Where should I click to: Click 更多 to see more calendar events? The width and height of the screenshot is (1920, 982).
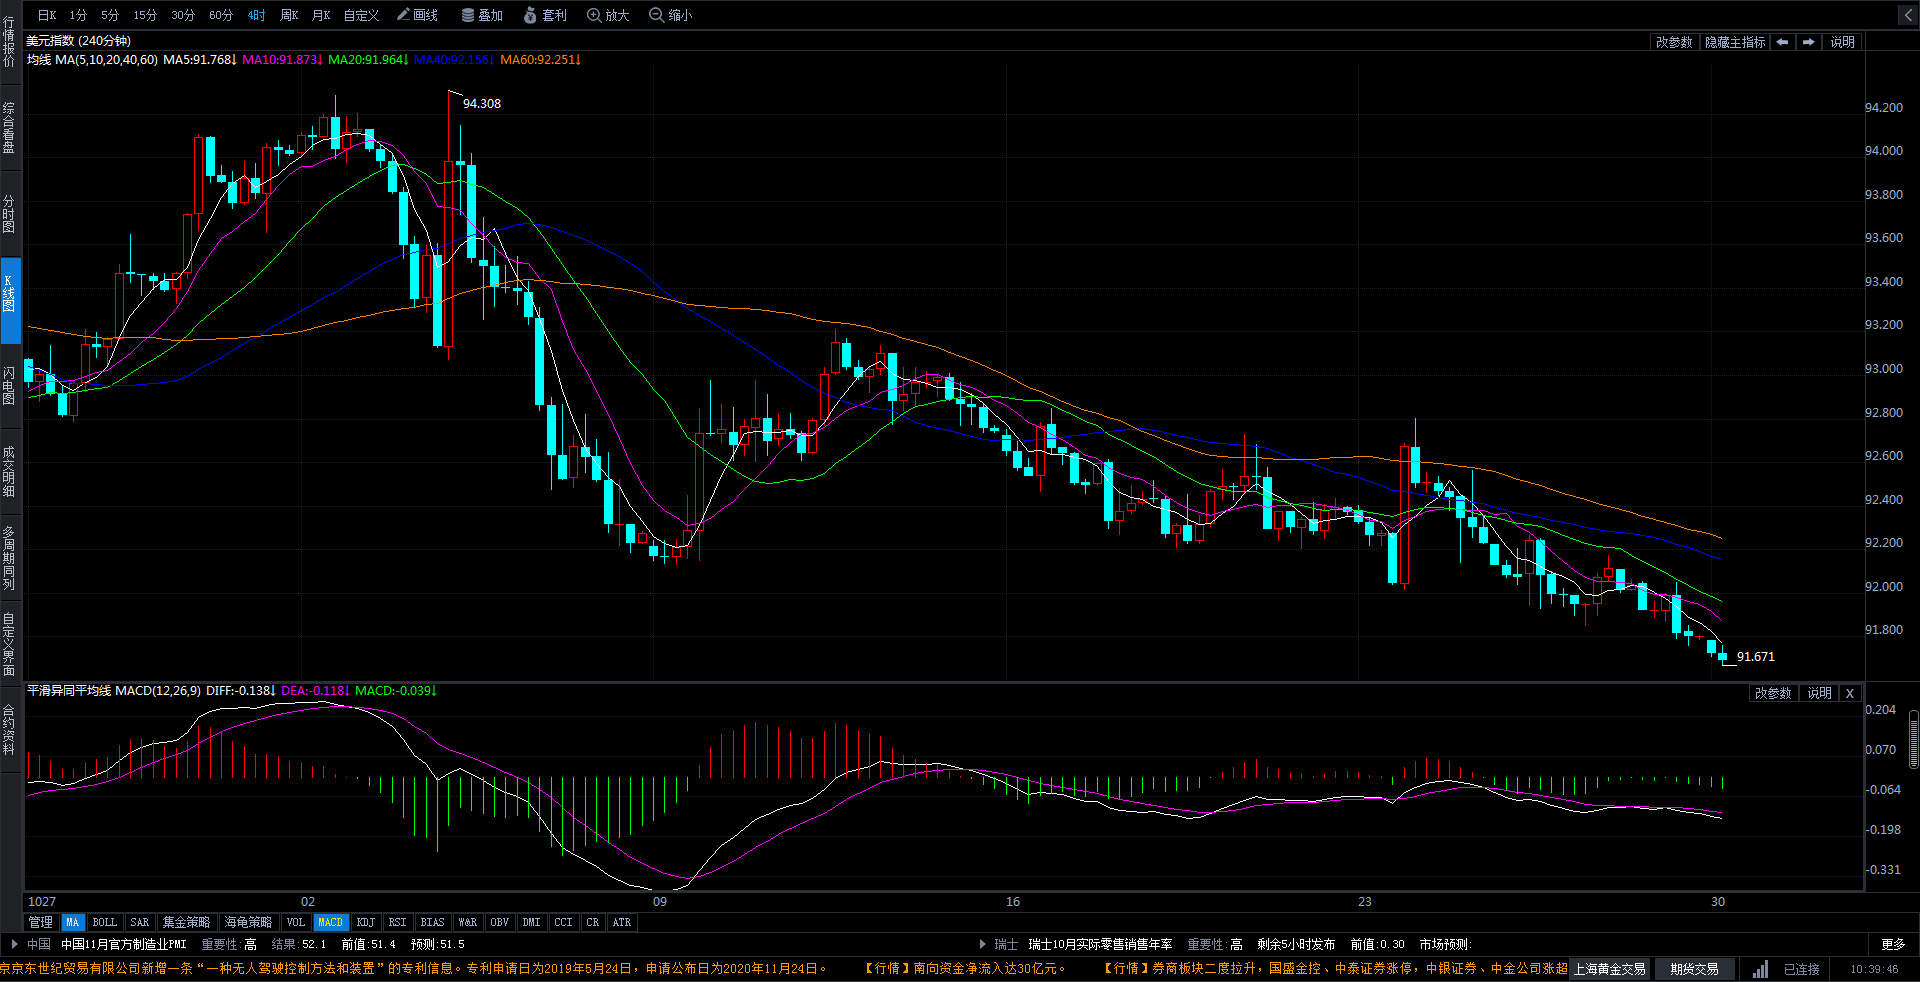tap(1893, 944)
